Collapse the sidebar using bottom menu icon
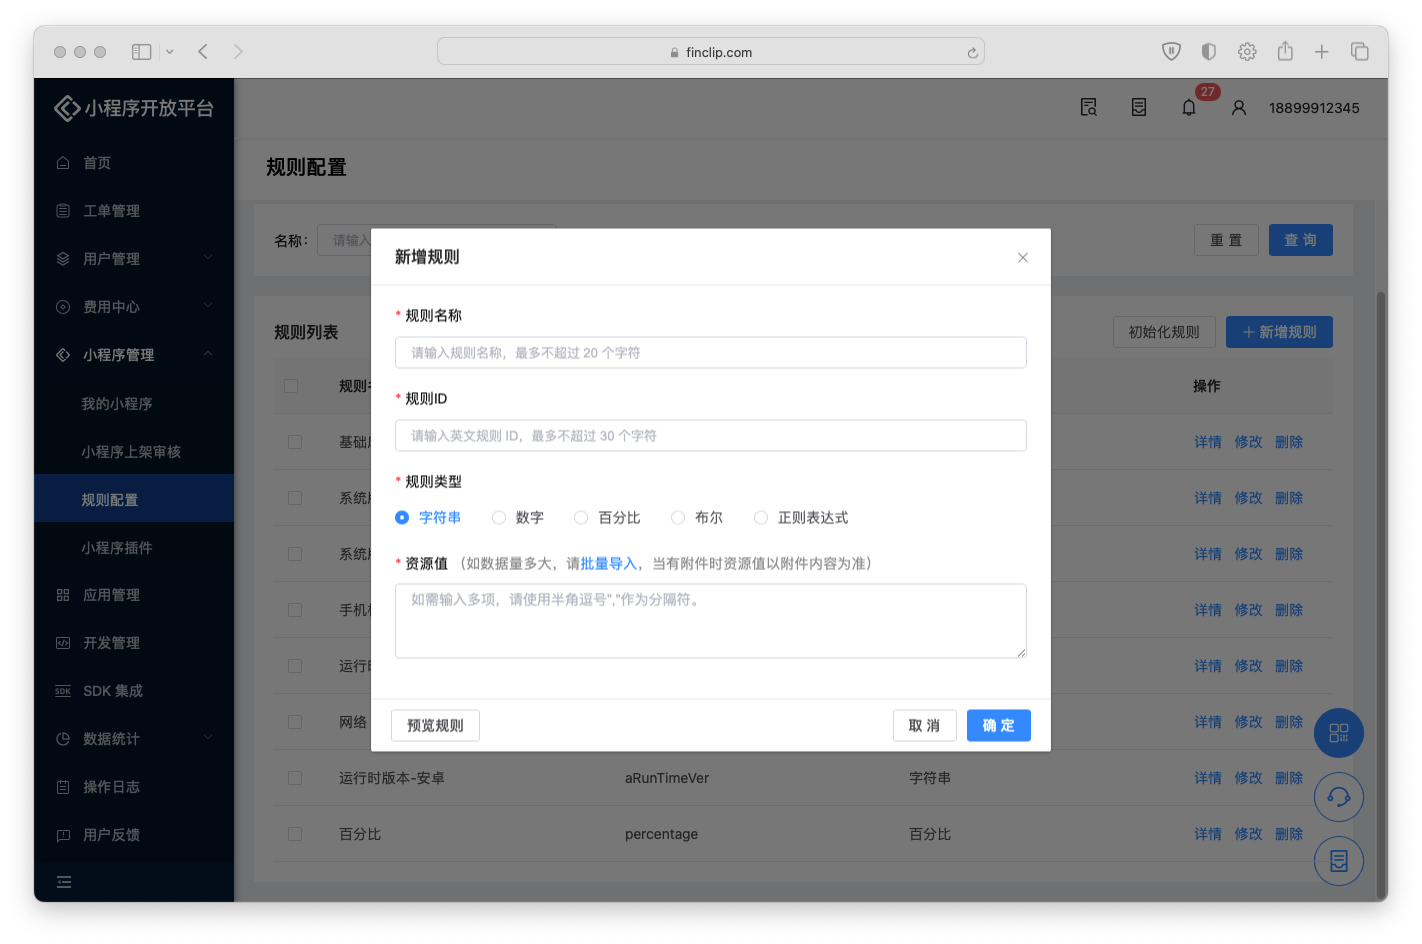The height and width of the screenshot is (944, 1422). (64, 882)
